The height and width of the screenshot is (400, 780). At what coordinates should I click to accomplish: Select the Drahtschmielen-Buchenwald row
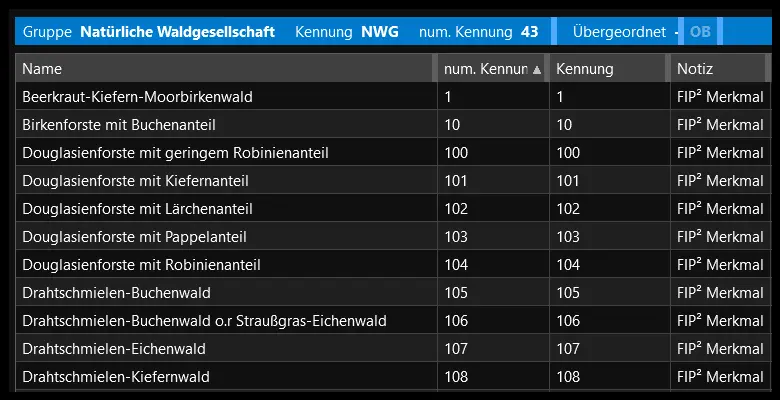116,293
